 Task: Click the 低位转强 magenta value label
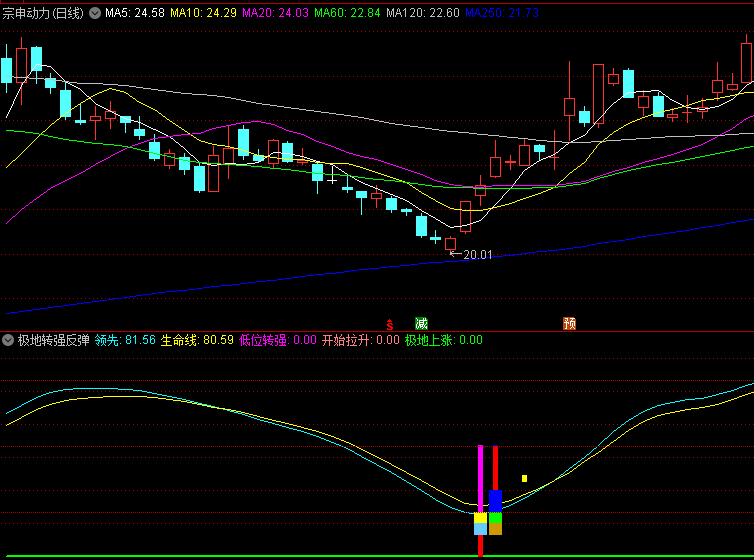pyautogui.click(x=277, y=340)
